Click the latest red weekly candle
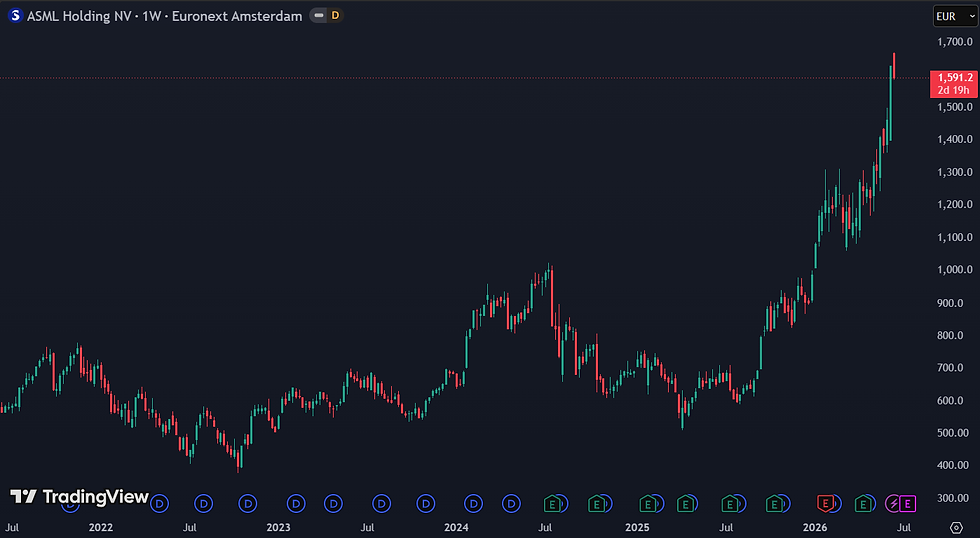The width and height of the screenshot is (980, 538). (x=894, y=66)
